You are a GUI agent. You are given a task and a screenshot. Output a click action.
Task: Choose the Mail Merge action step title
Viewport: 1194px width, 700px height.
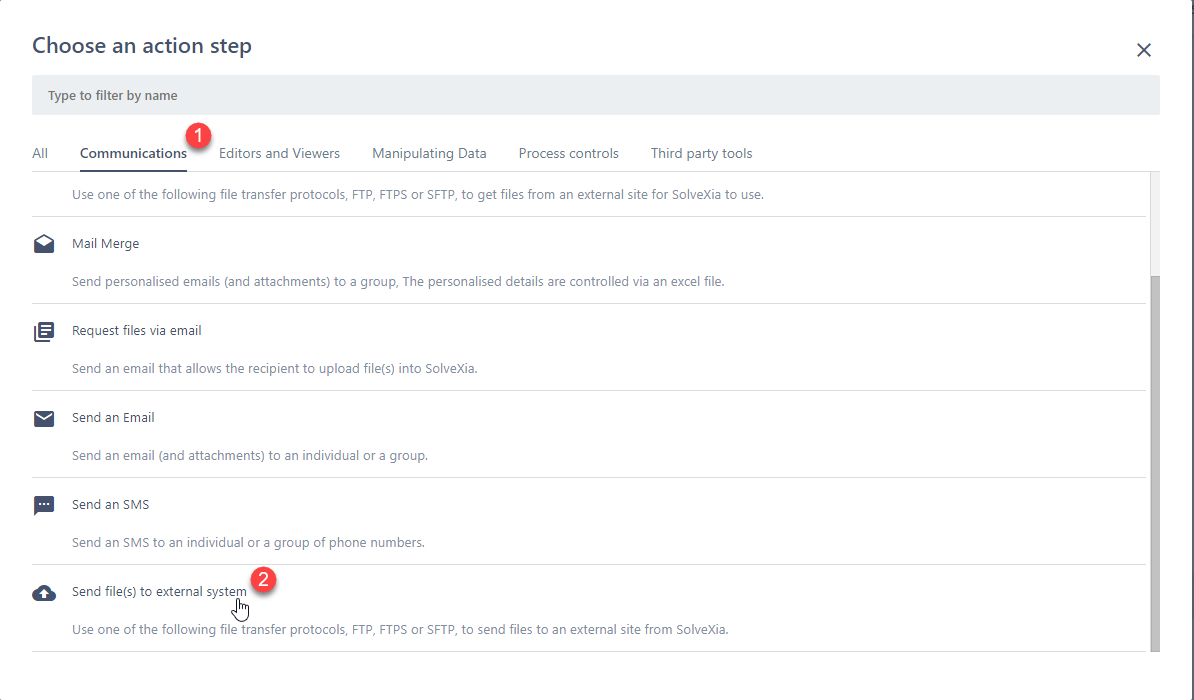[x=106, y=244]
